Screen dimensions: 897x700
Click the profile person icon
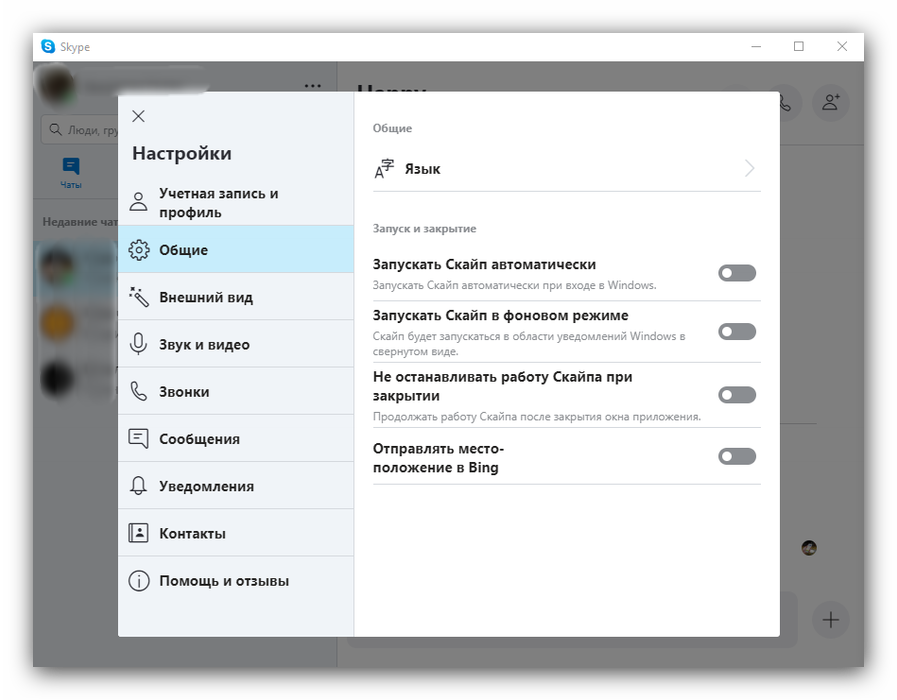click(x=138, y=202)
